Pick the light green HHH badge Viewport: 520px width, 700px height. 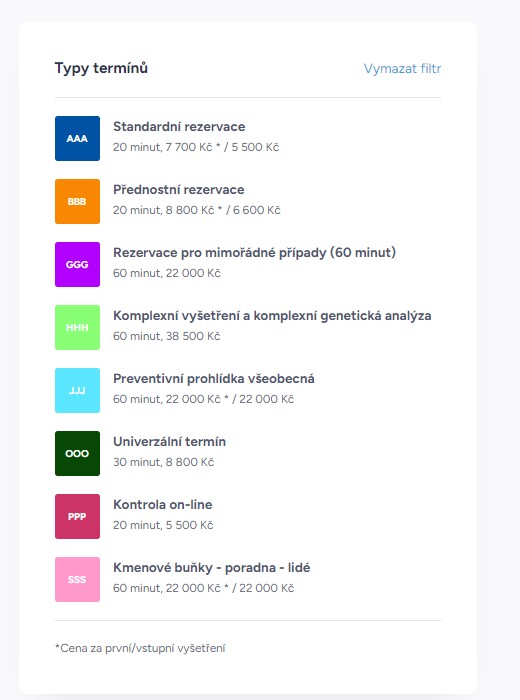tap(77, 327)
